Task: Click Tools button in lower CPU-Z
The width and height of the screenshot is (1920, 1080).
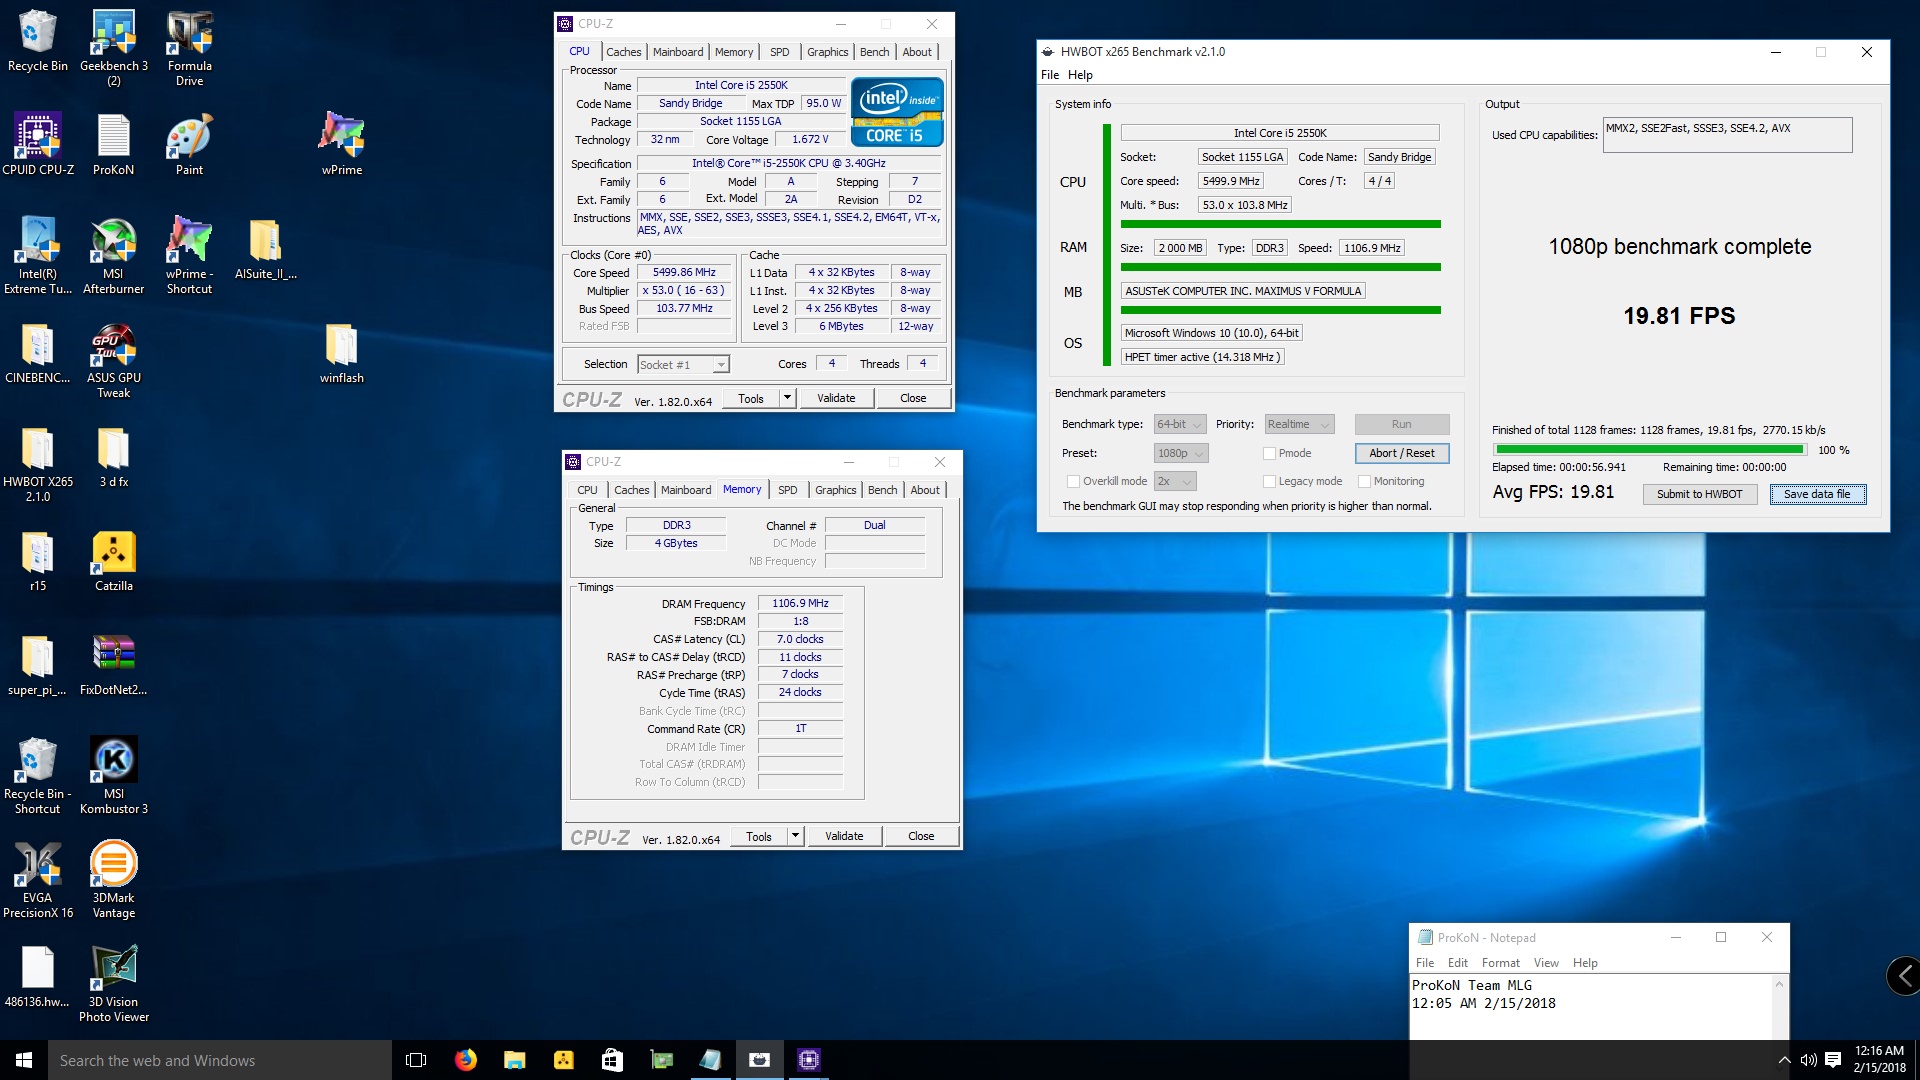Action: [x=758, y=836]
